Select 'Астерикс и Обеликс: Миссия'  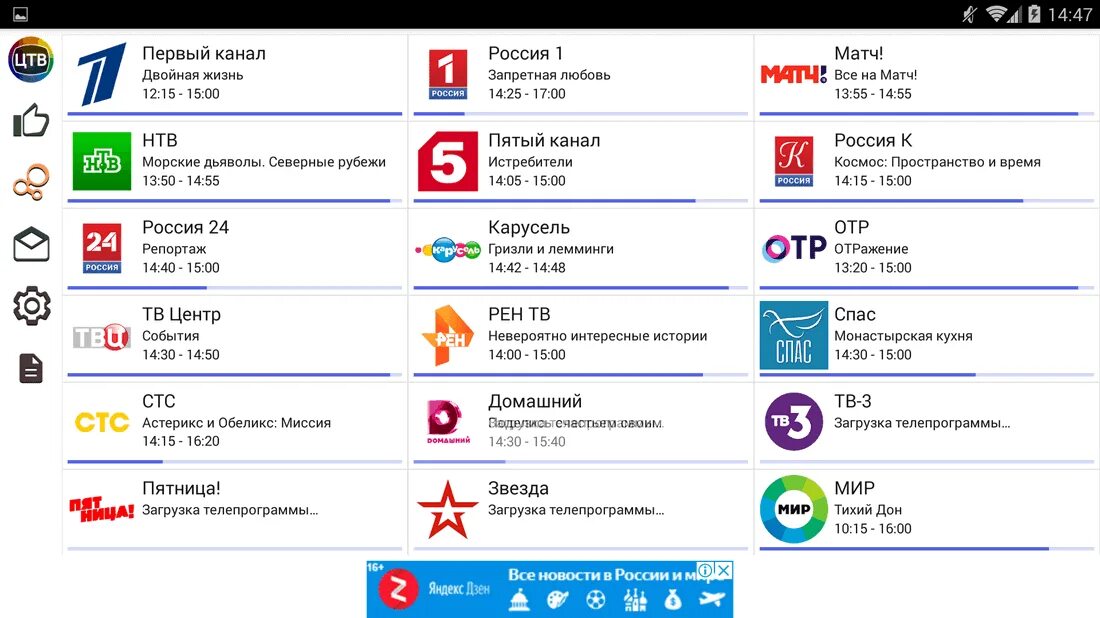click(236, 423)
